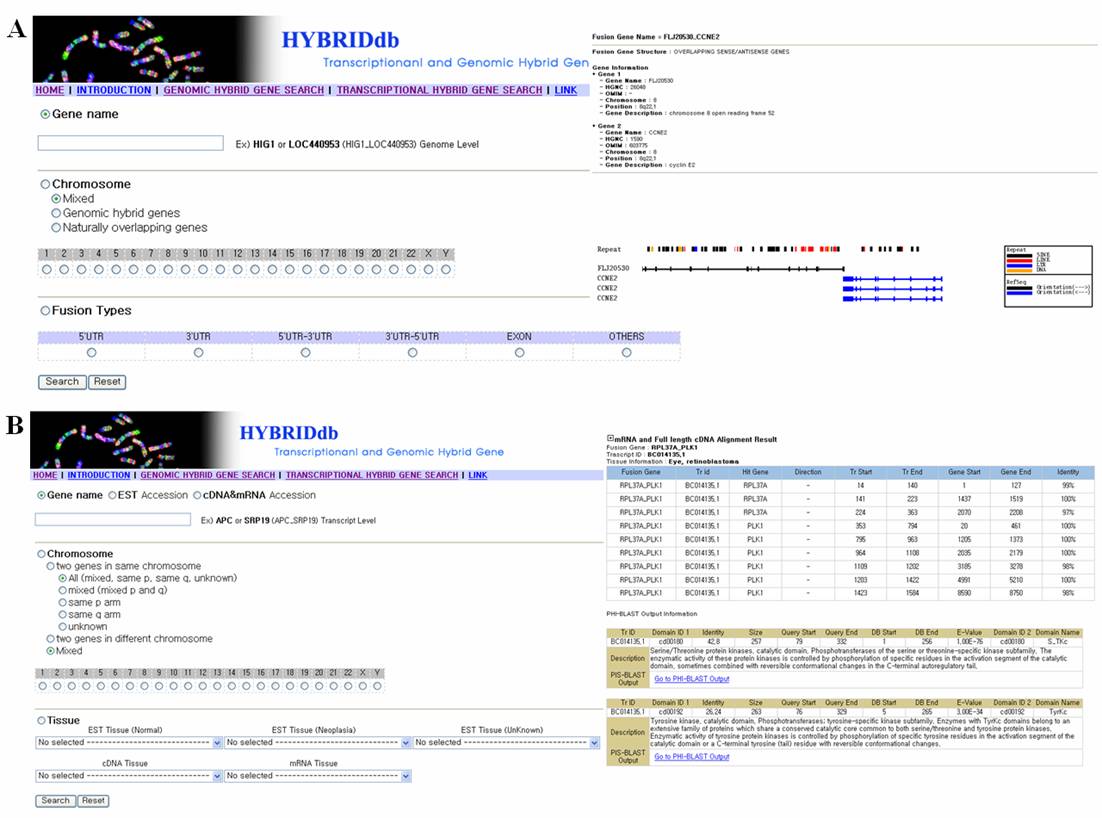The width and height of the screenshot is (1102, 818).
Task: Pick the 3'UTR fusion type radio
Action: (198, 353)
